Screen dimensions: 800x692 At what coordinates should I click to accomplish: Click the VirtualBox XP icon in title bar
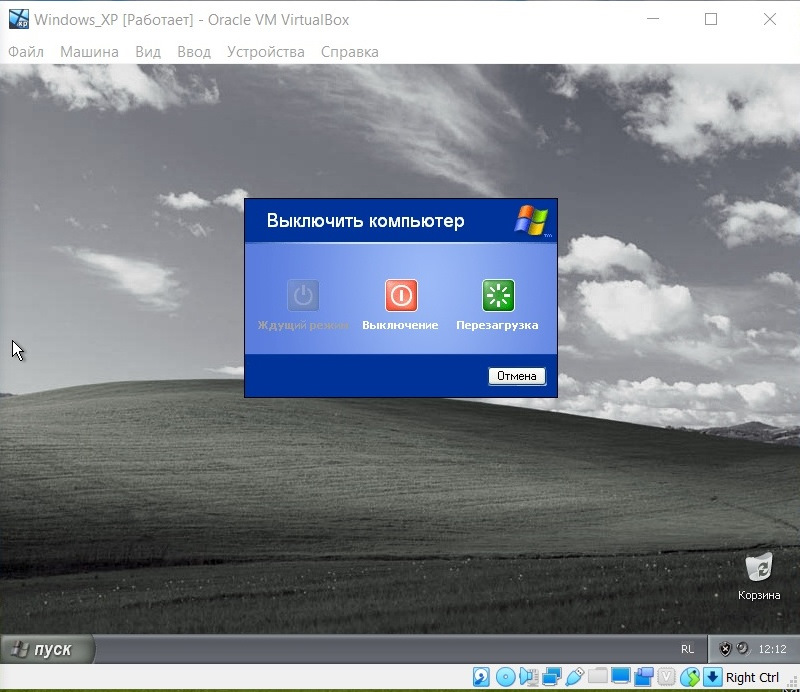coord(19,19)
